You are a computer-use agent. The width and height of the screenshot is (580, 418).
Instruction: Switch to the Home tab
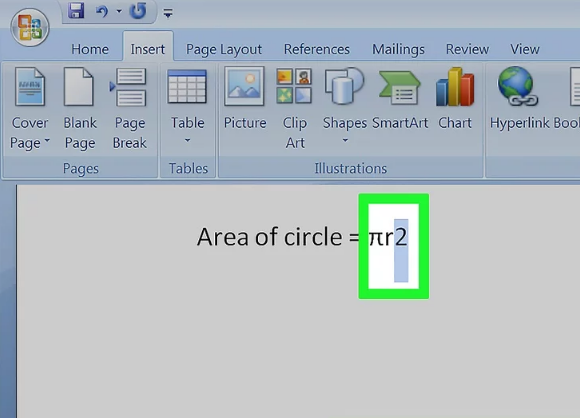click(90, 49)
